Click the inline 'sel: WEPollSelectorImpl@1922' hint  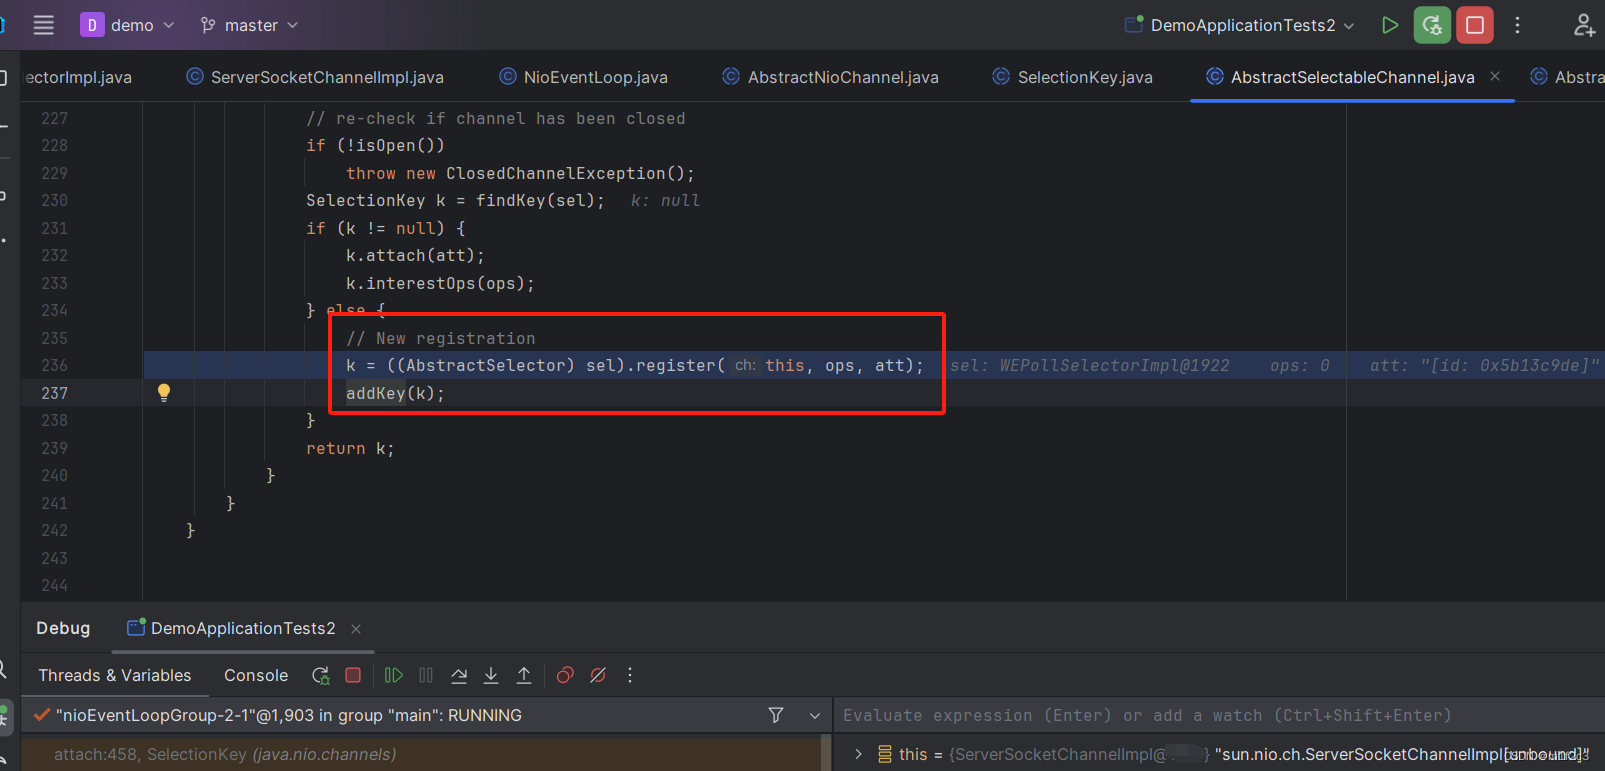coord(1089,365)
